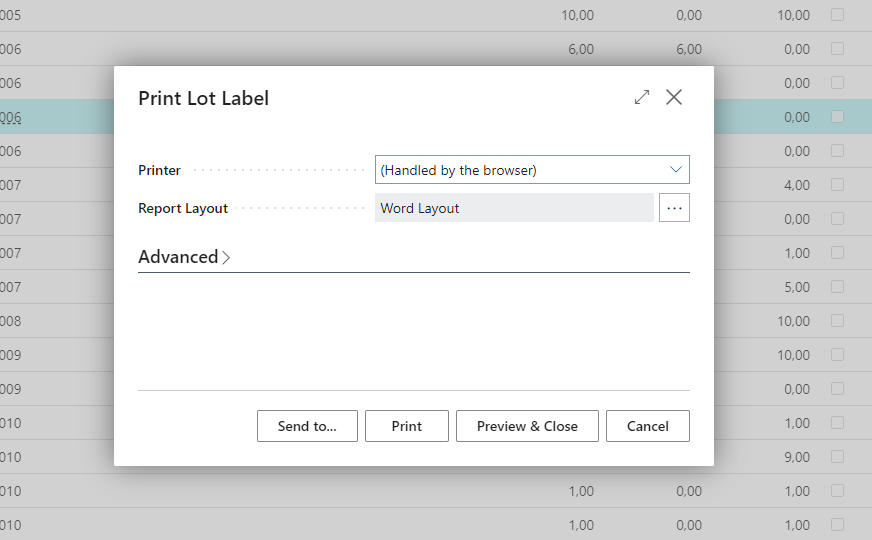
Task: Select the 9,00 value cell
Action: point(797,457)
